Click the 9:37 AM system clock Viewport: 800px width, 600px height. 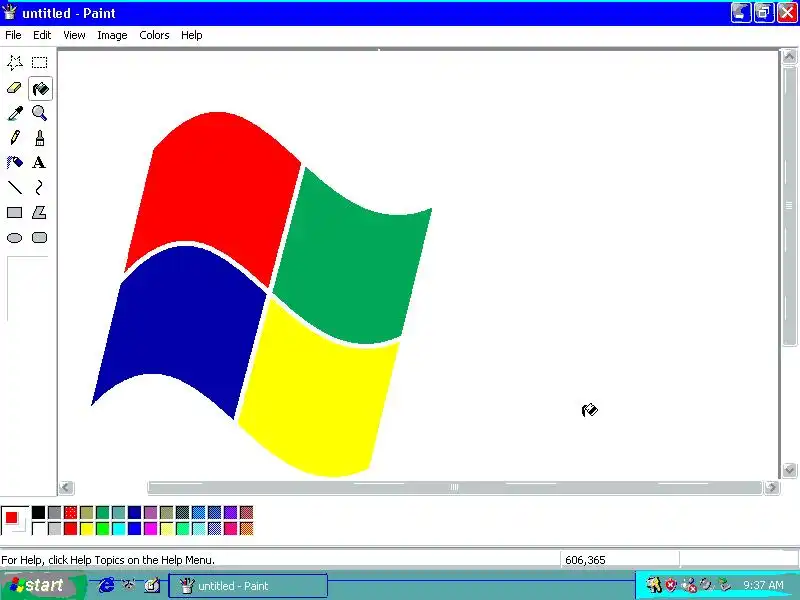(x=763, y=585)
